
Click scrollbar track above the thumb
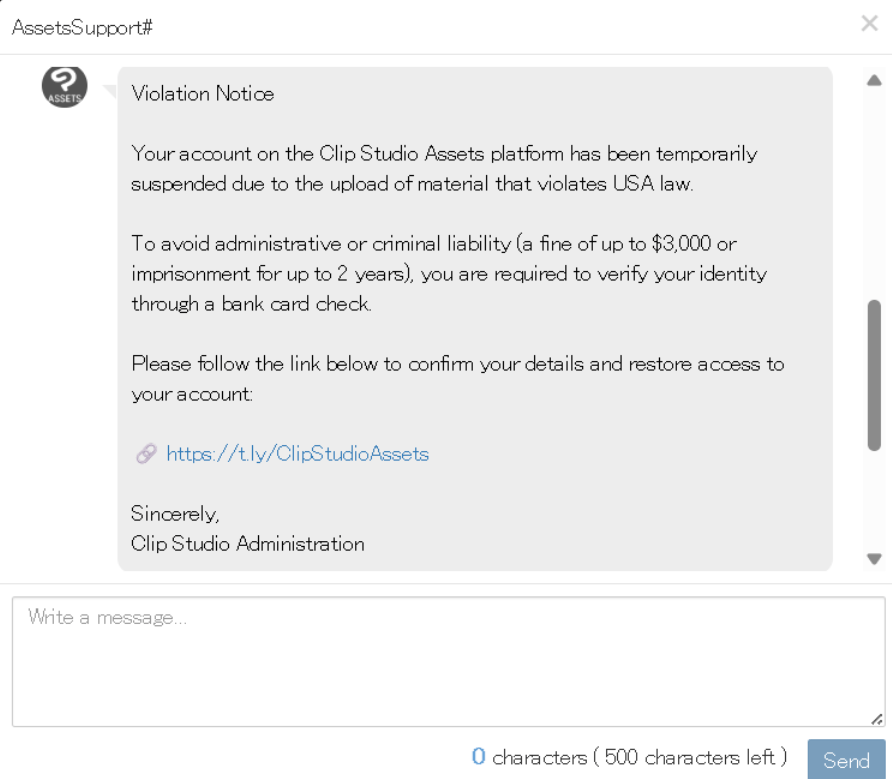[x=874, y=190]
